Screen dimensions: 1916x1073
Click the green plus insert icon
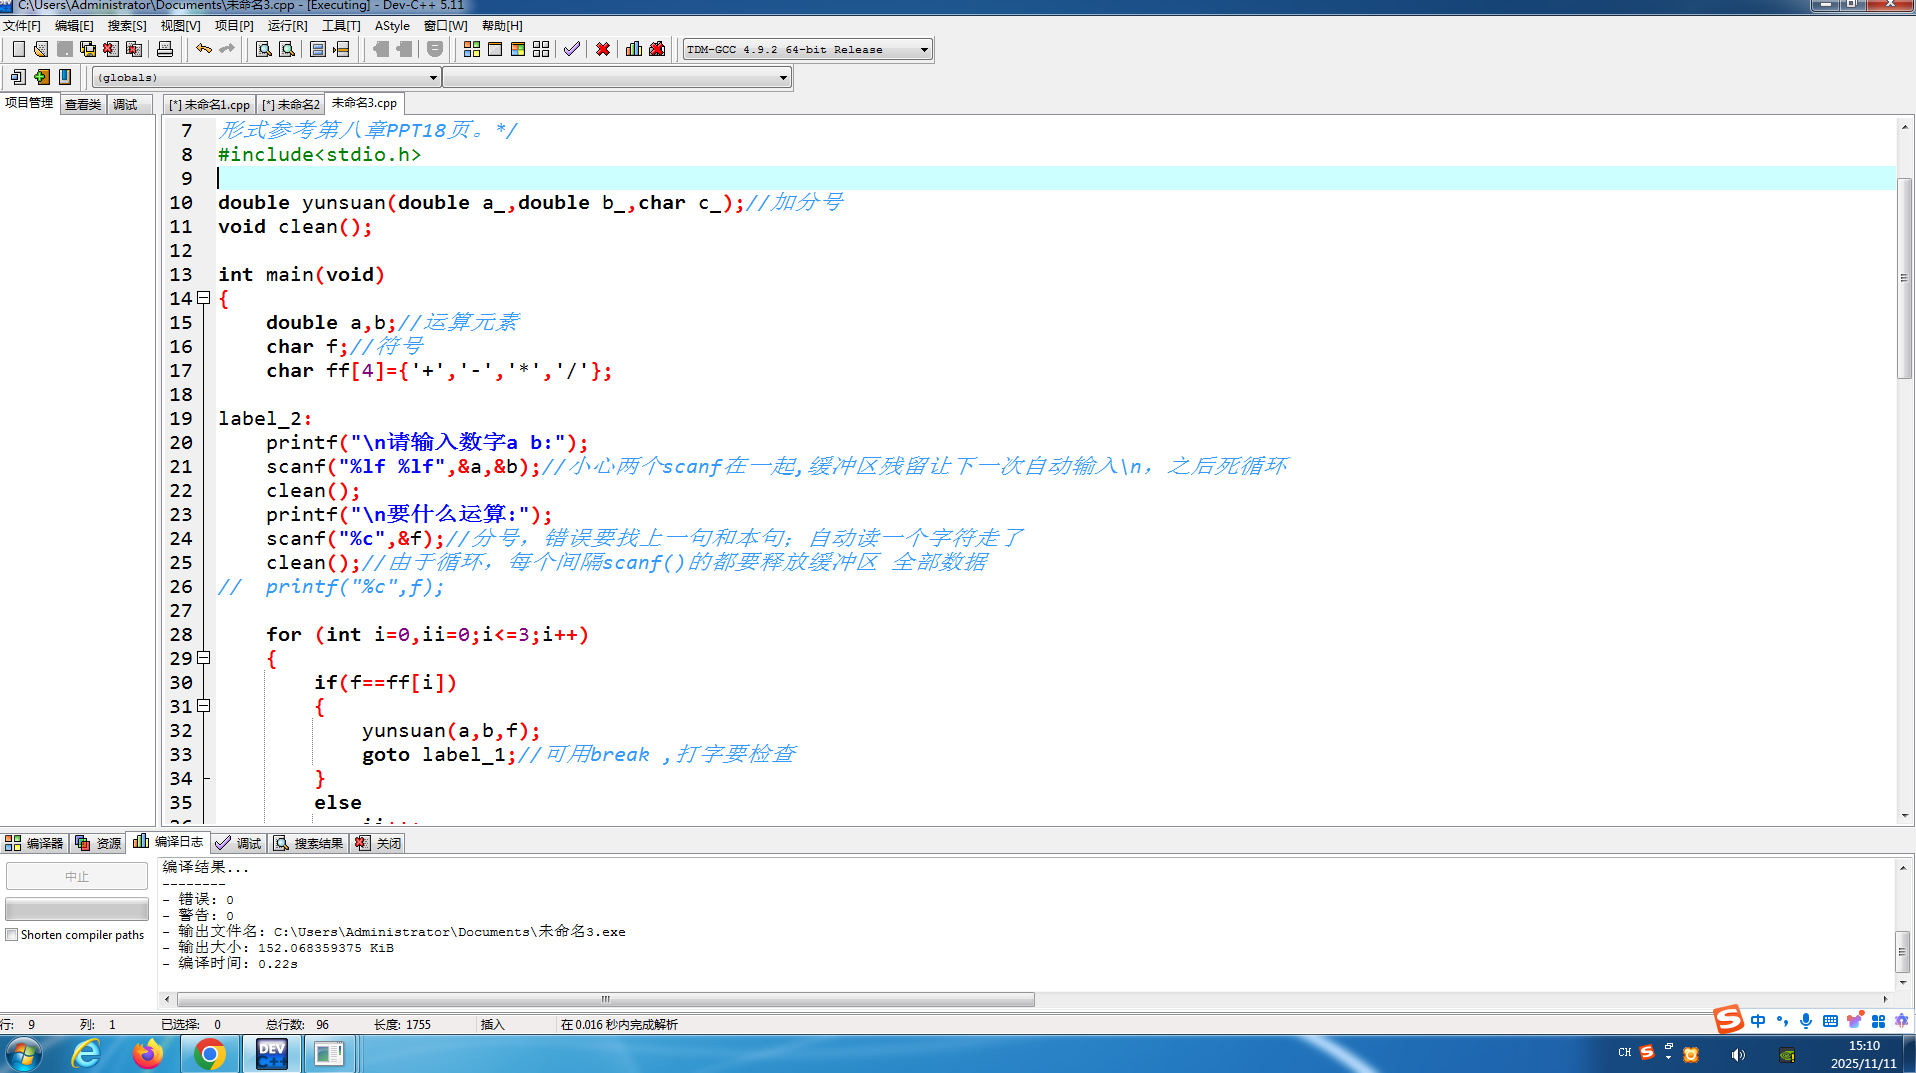coord(41,77)
